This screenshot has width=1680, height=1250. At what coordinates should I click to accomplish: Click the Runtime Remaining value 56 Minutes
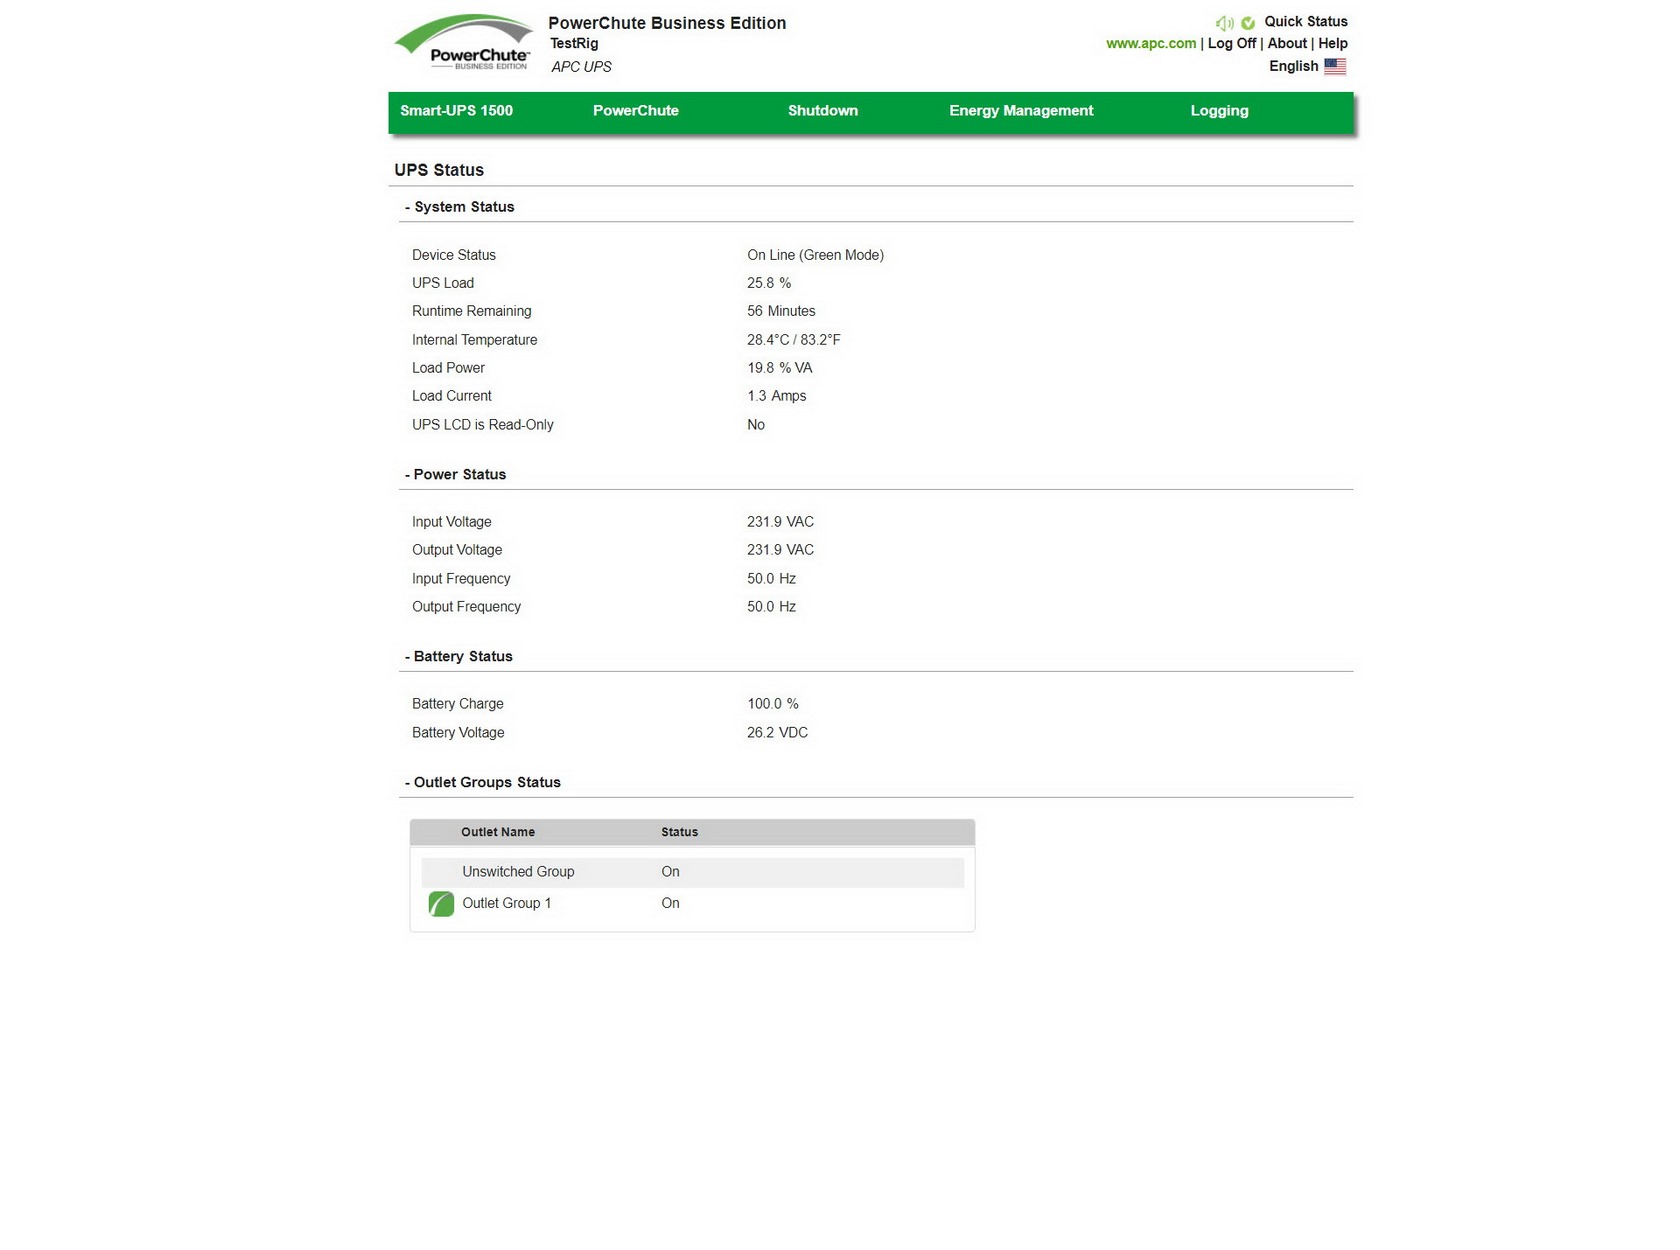tap(781, 311)
